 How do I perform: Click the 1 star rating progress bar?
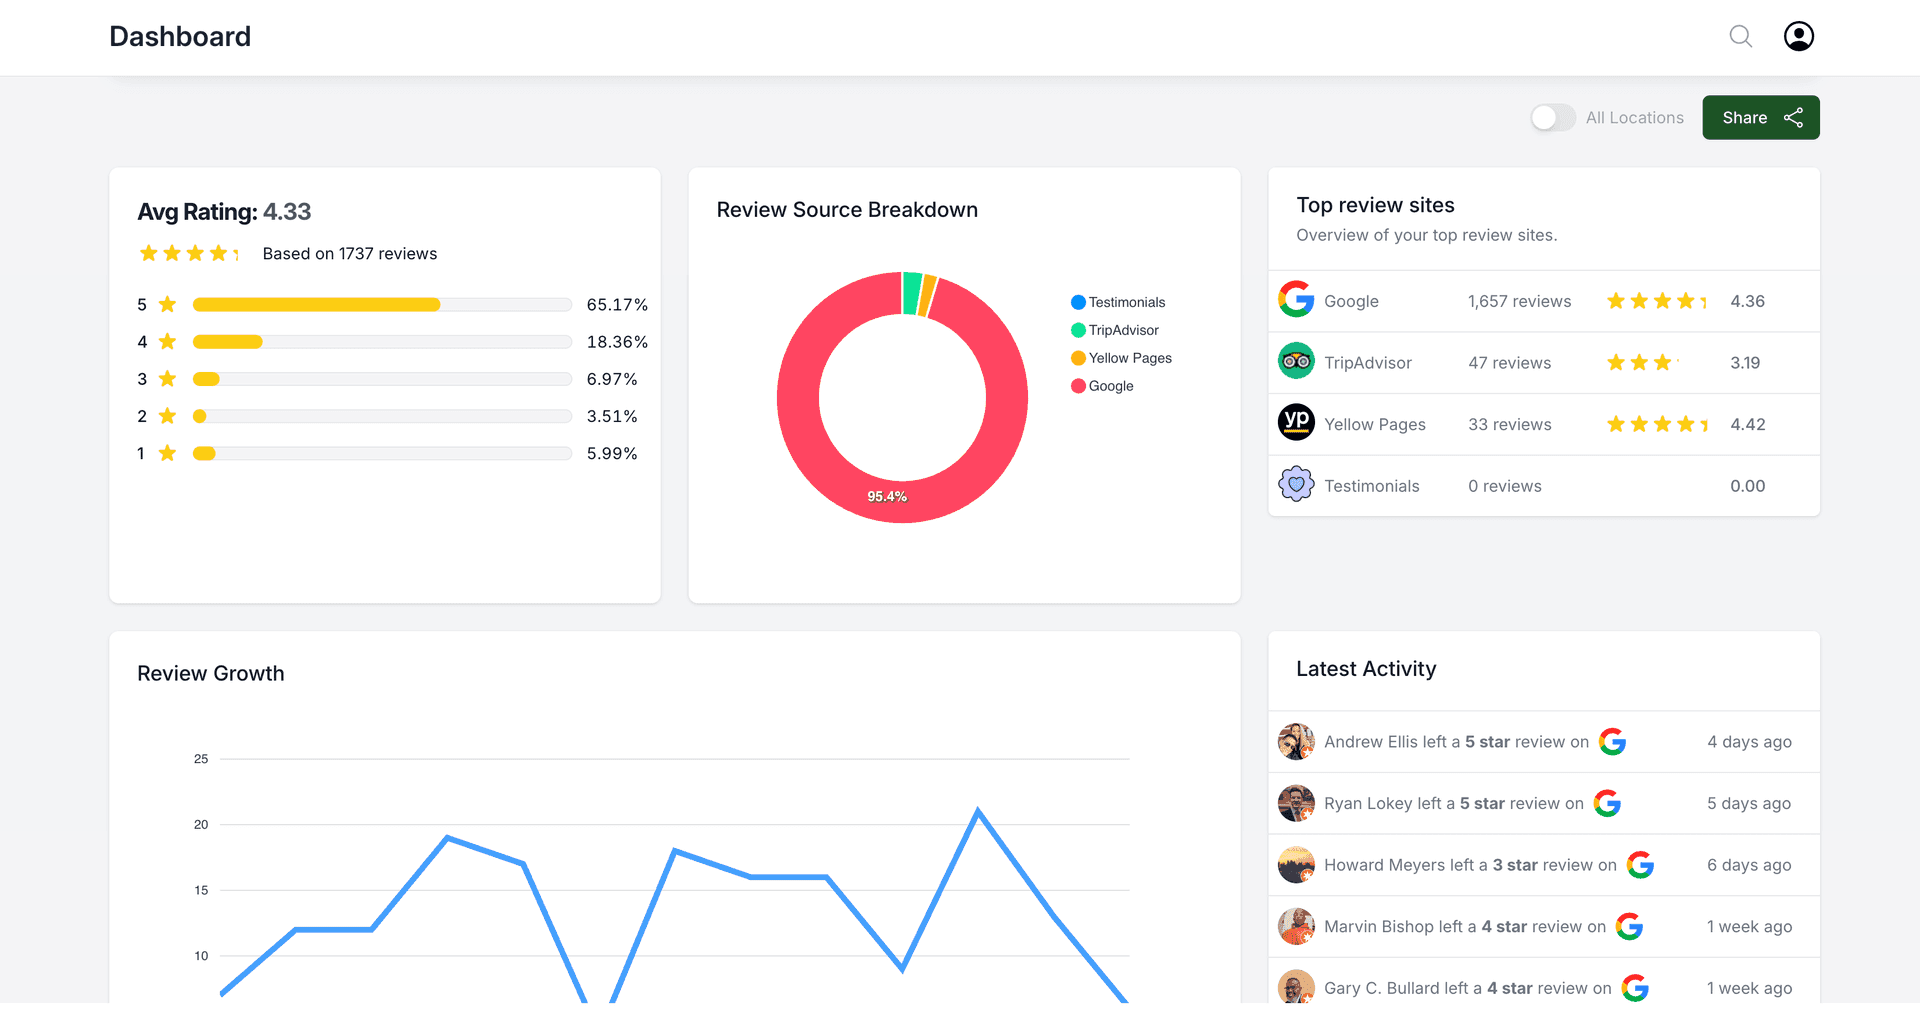(382, 453)
